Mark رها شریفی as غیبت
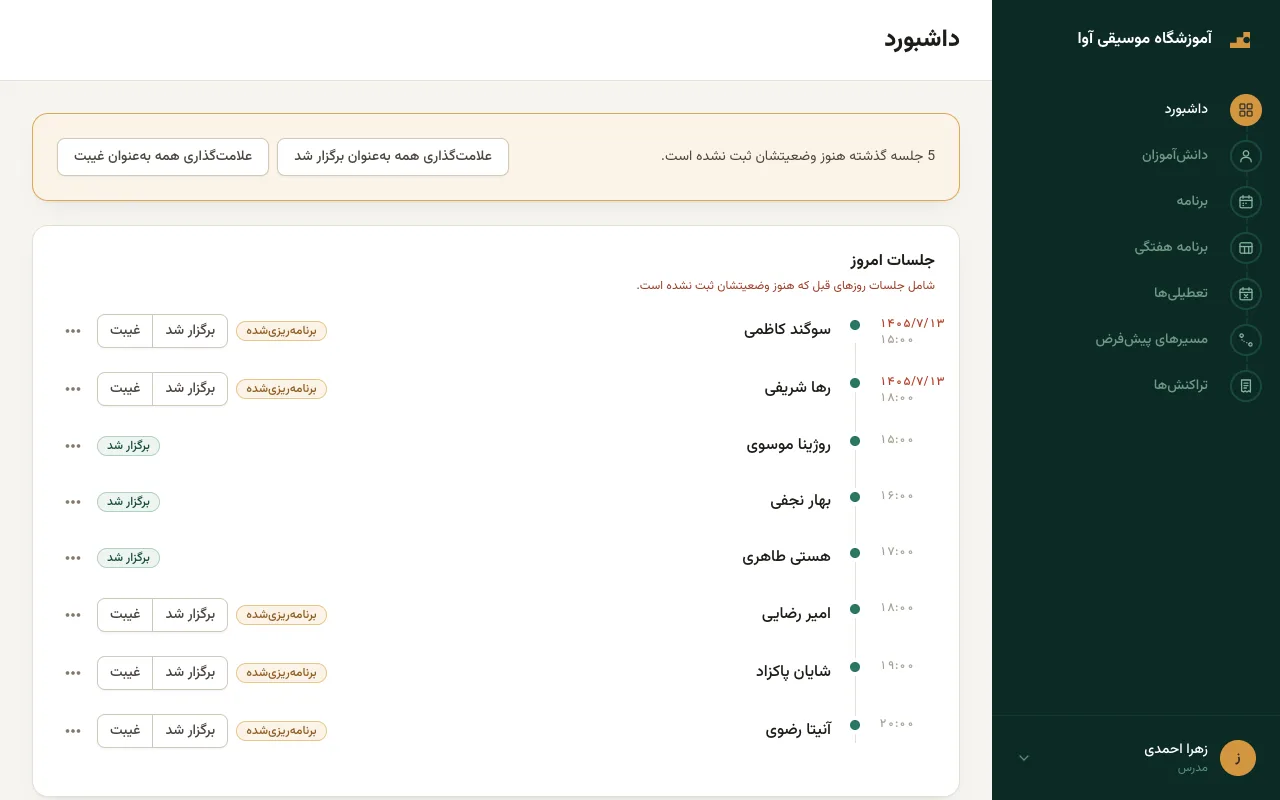1280x800 pixels. coord(125,389)
